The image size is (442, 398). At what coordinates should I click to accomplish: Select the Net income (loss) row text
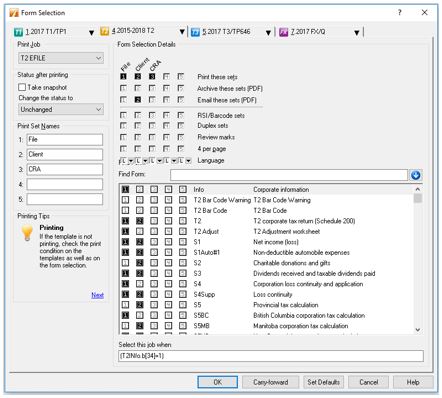[276, 242]
